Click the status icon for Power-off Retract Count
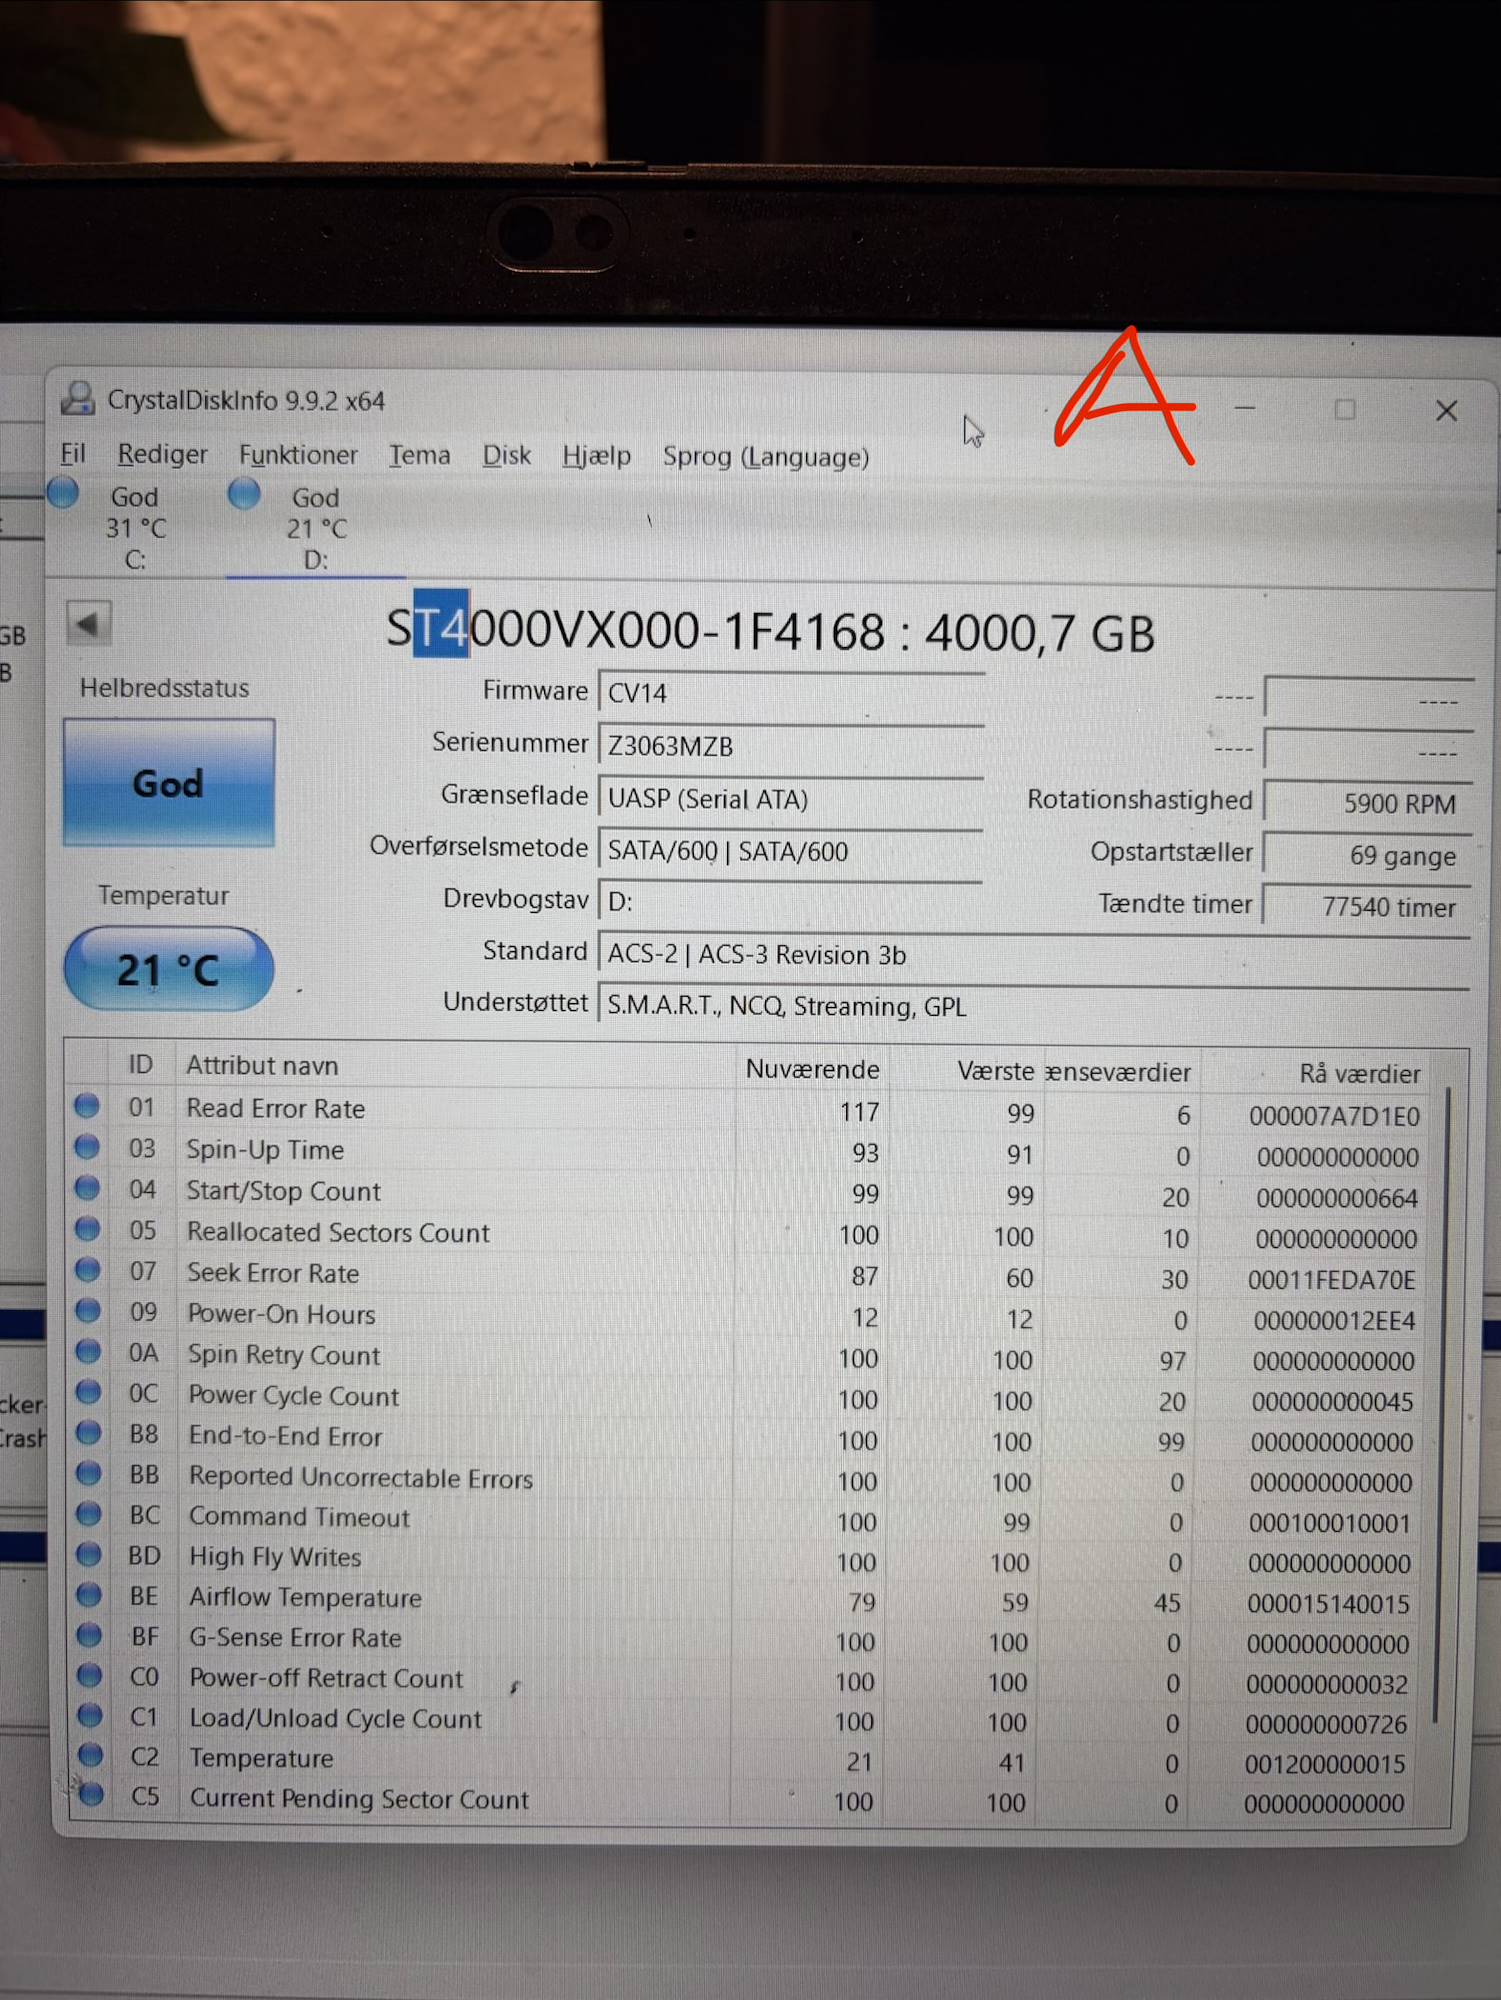1501x2000 pixels. pyautogui.click(x=90, y=1675)
